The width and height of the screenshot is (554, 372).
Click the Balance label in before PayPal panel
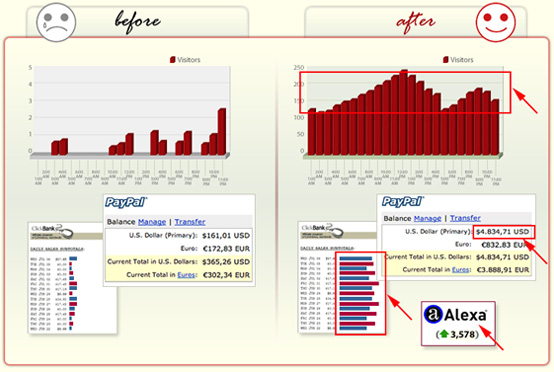(121, 222)
